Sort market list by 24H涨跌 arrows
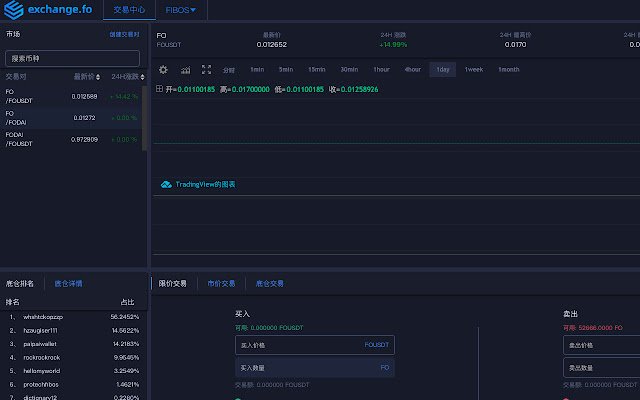This screenshot has height=400, width=640. click(142, 77)
